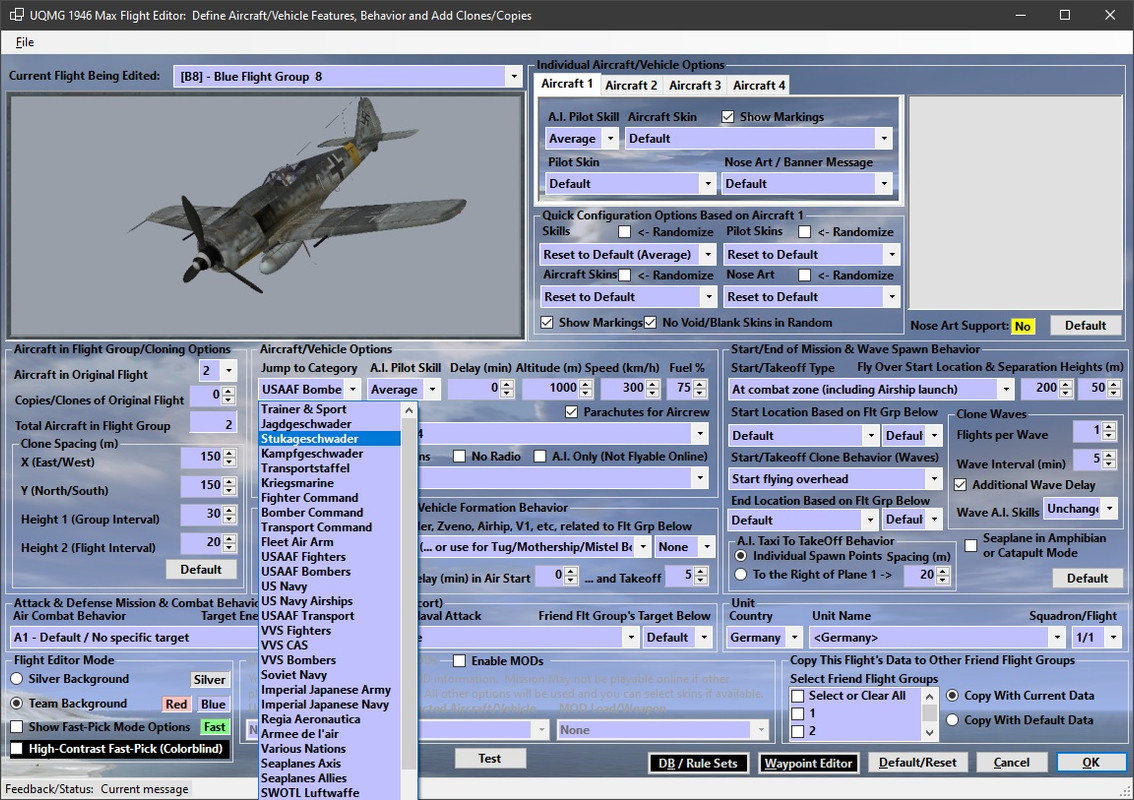Click the X (East/West) spacing stepper
Image resolution: width=1134 pixels, height=800 pixels.
tap(229, 457)
